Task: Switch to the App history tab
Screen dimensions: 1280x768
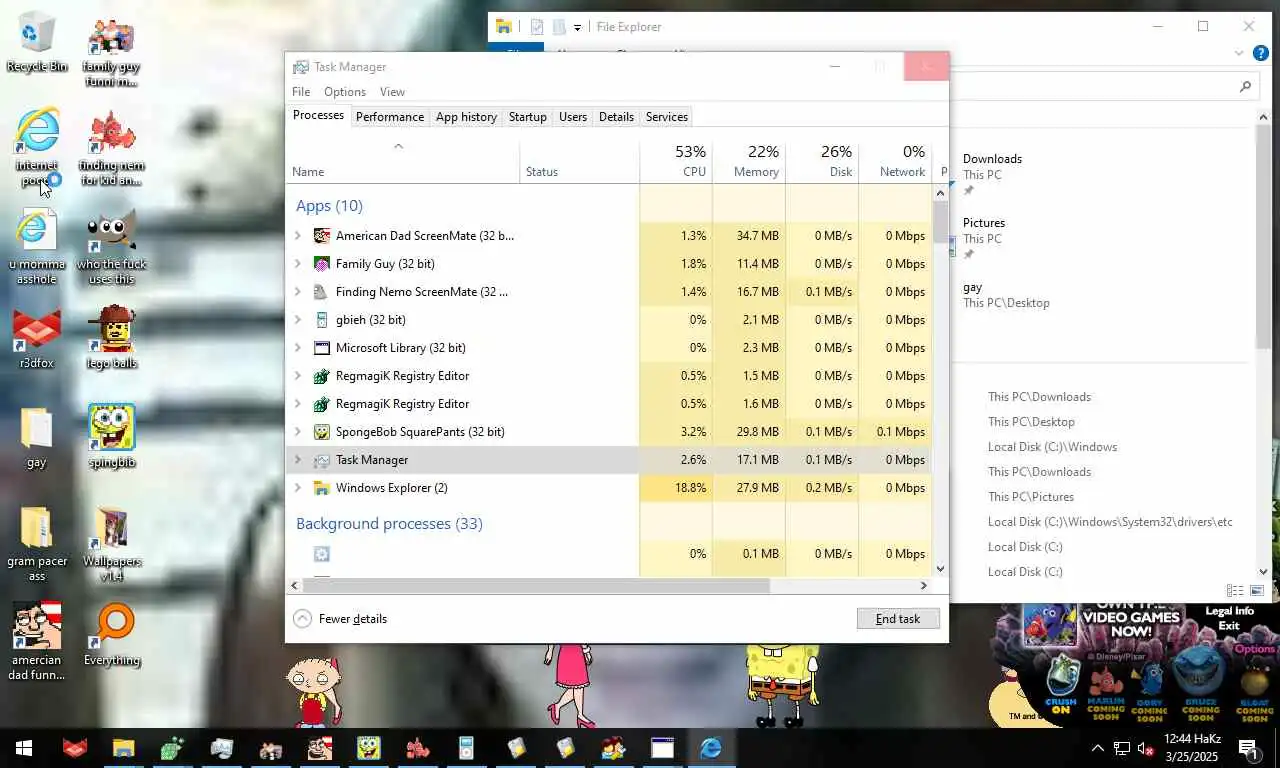Action: (x=466, y=117)
